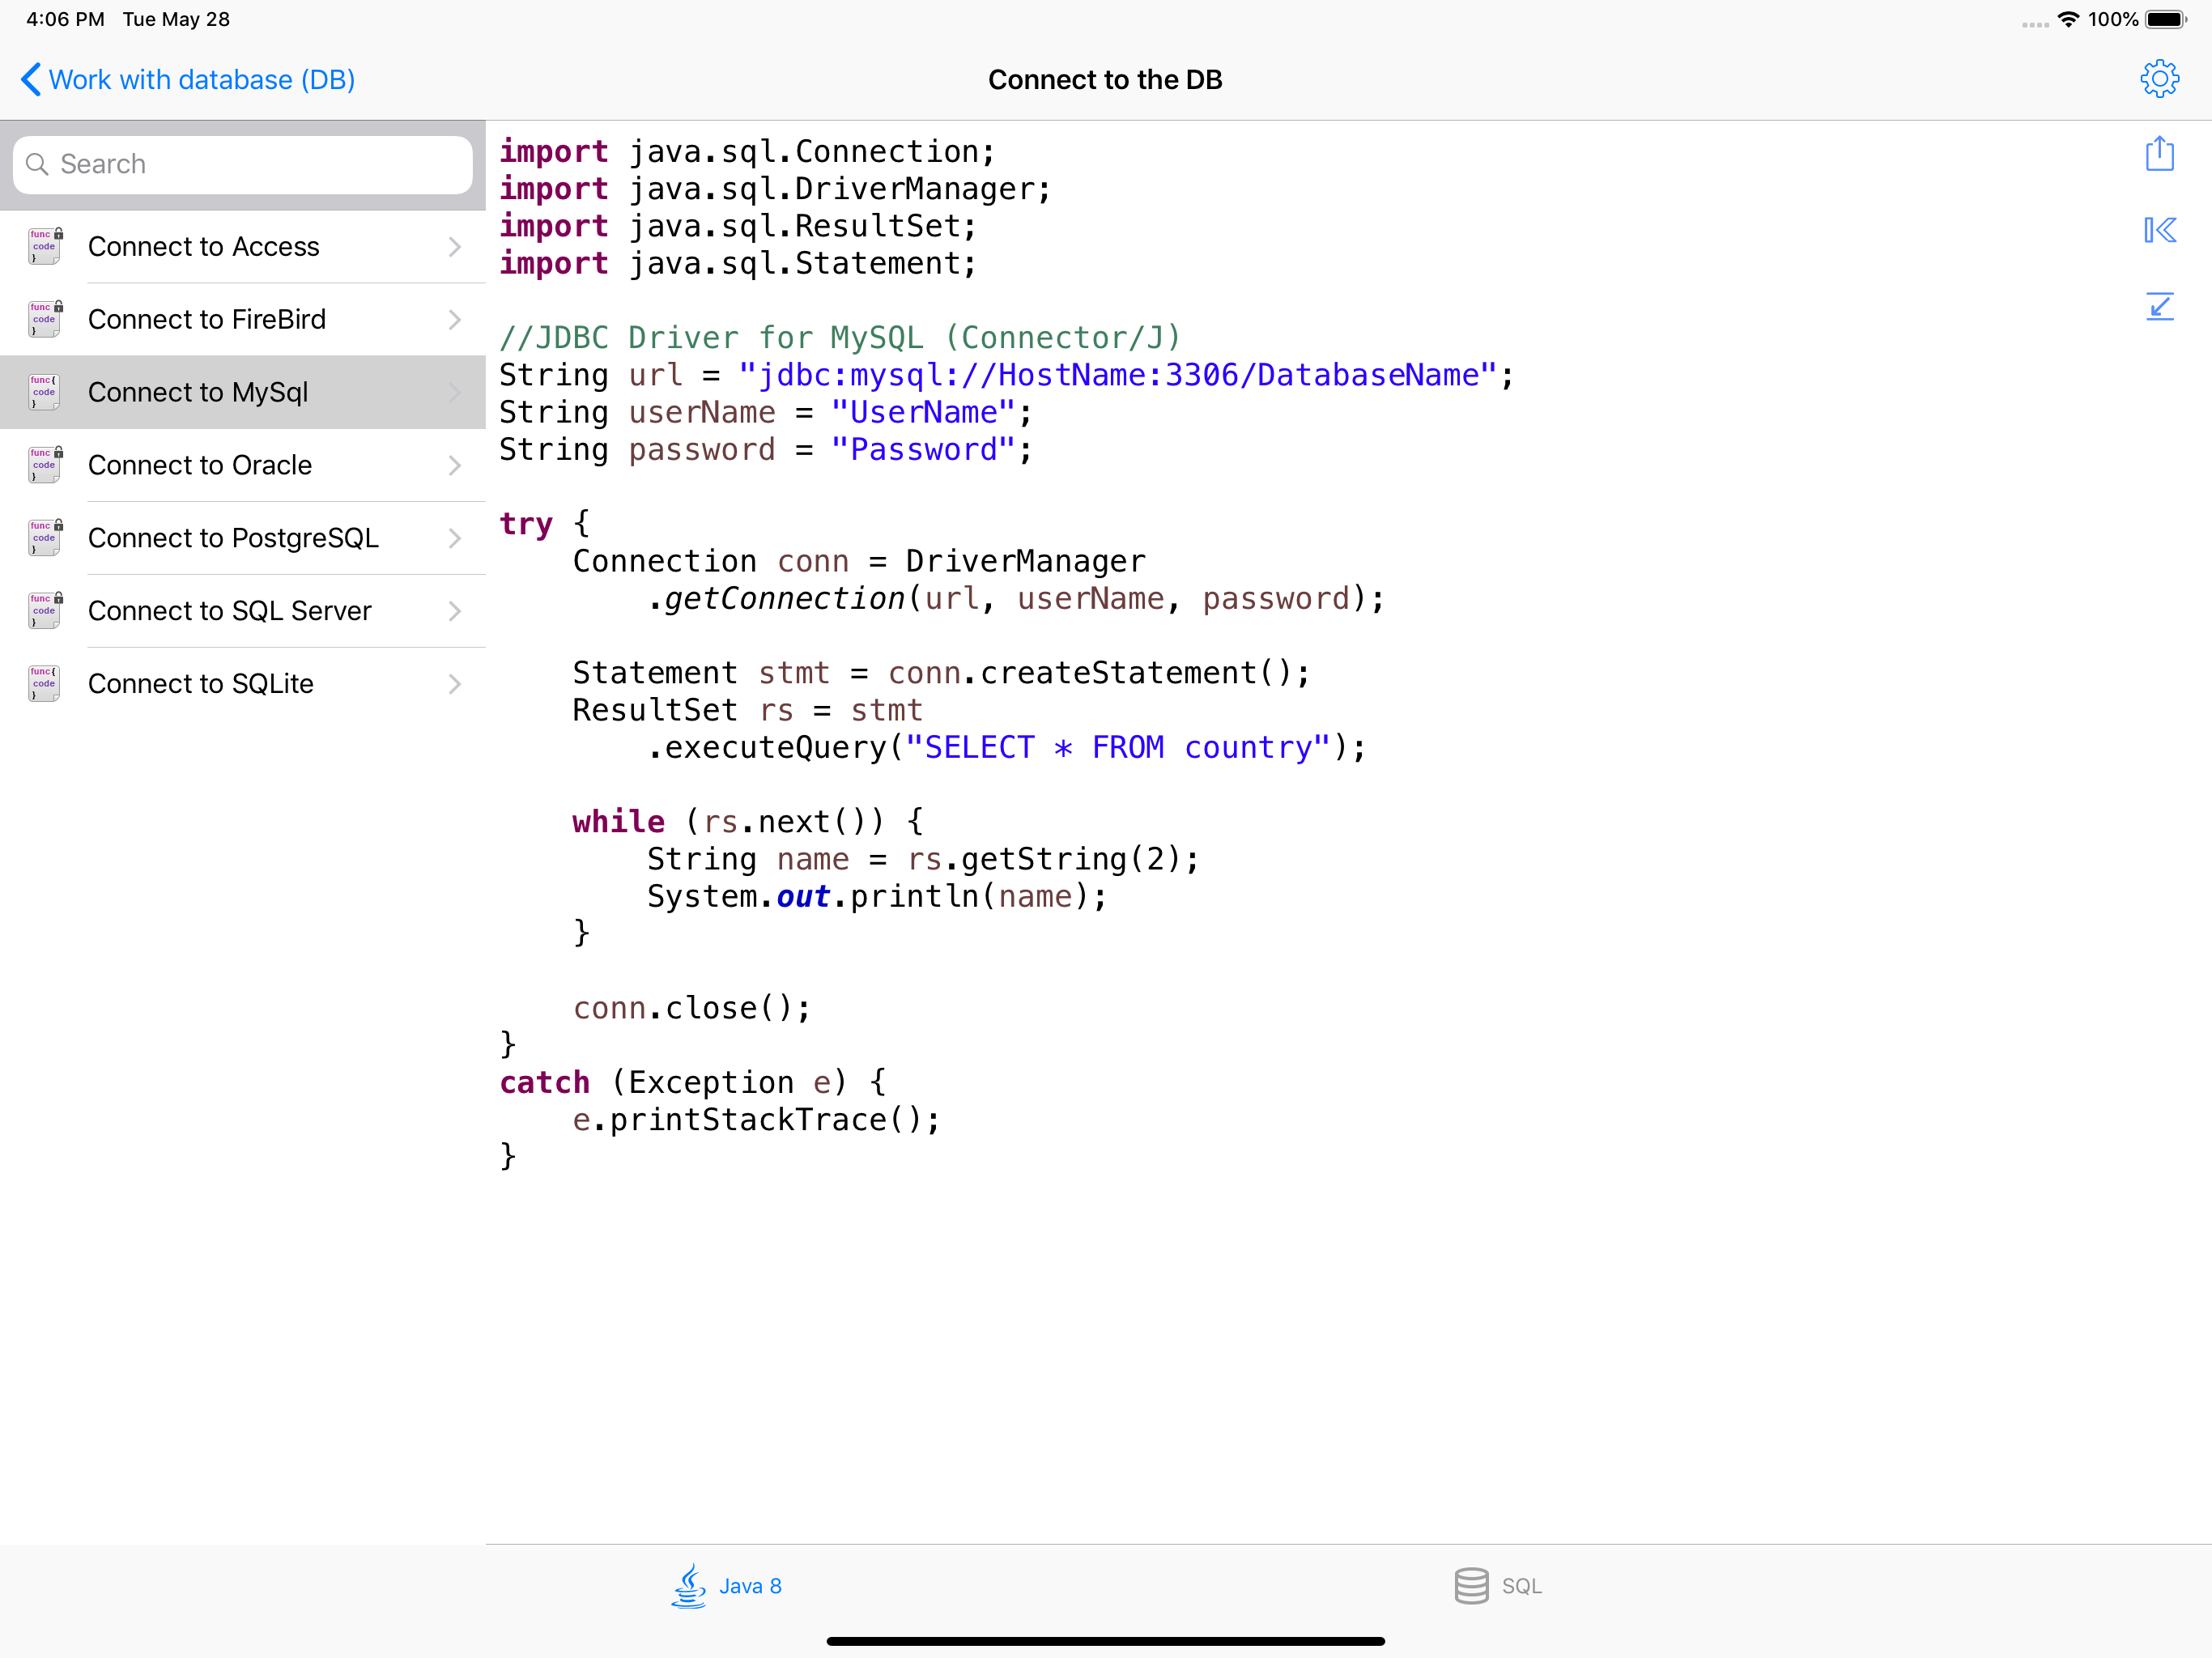
Task: Collapse the sidebar with the left-arrow bar icon
Action: tap(2160, 230)
